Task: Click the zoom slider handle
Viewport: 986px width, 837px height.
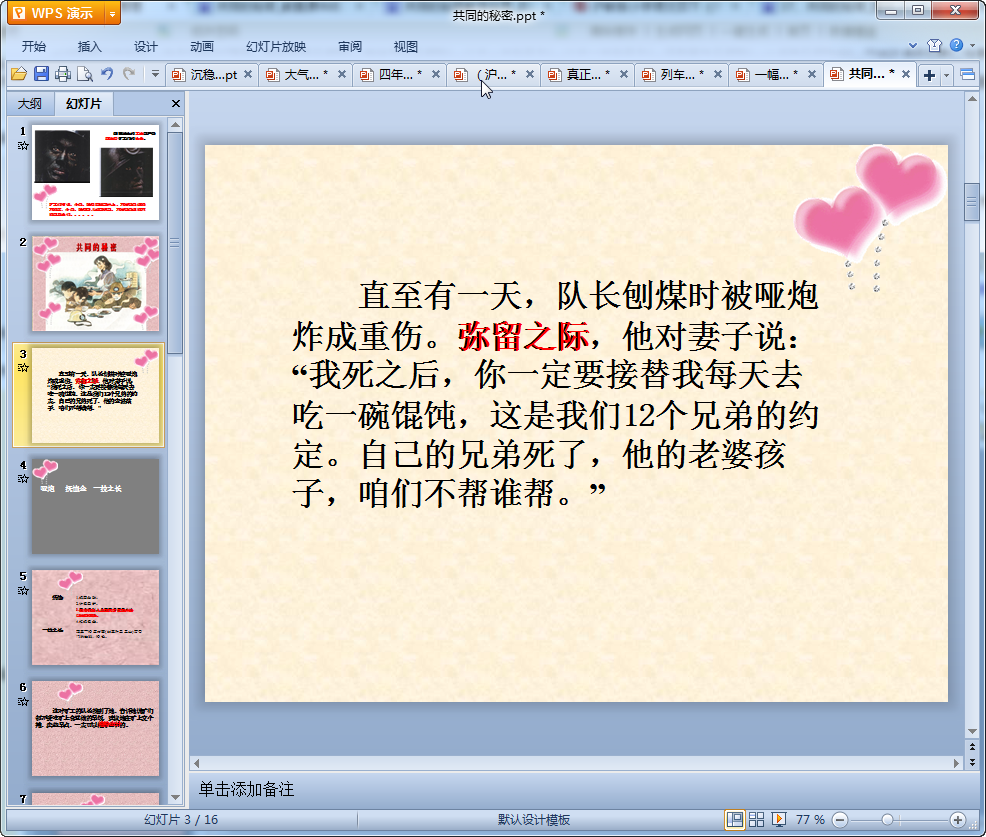Action: [x=887, y=820]
